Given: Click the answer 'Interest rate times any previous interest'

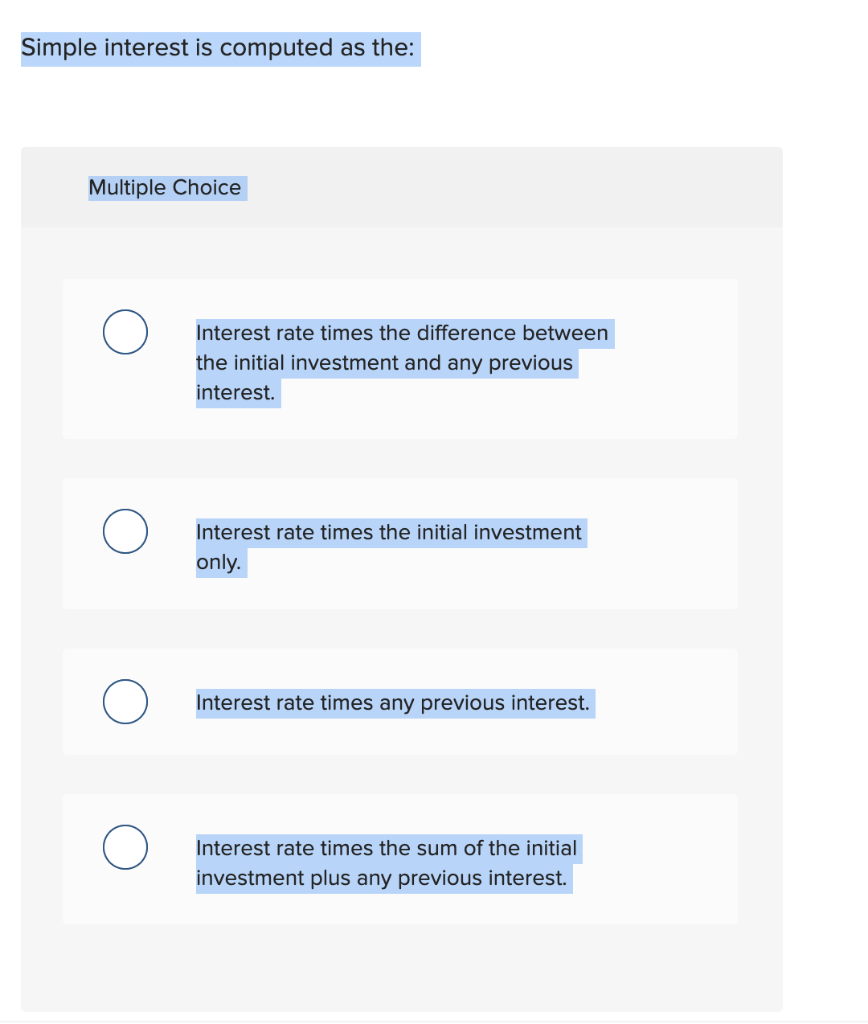Looking at the screenshot, I should pyautogui.click(x=394, y=702).
